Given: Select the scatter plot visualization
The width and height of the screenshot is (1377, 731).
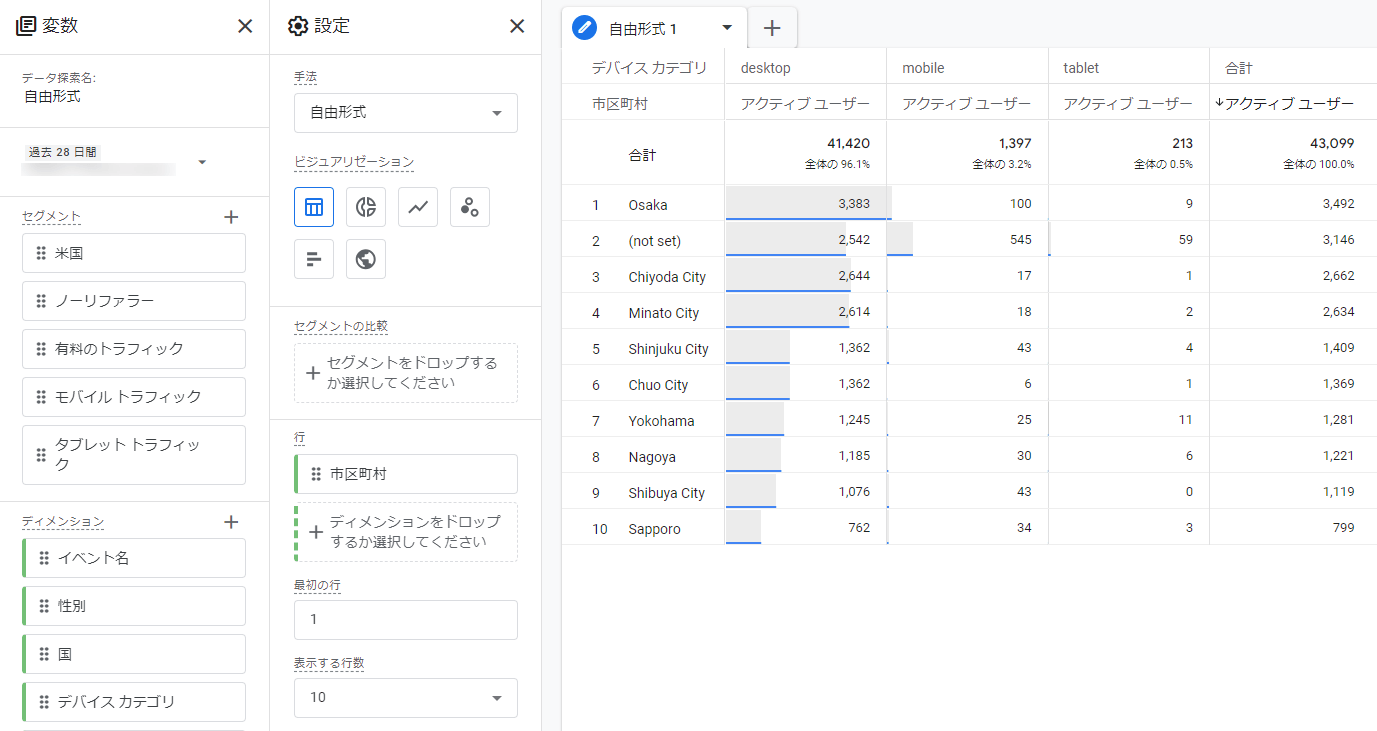Looking at the screenshot, I should pos(470,207).
